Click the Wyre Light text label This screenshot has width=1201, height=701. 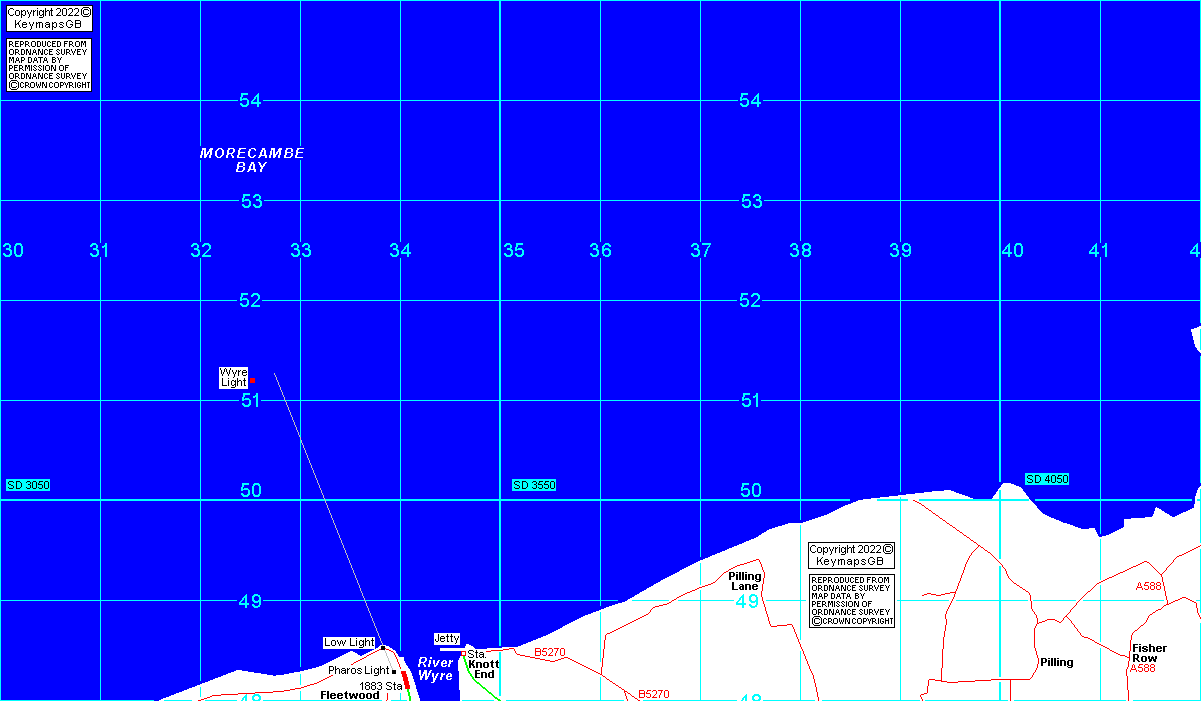(233, 377)
